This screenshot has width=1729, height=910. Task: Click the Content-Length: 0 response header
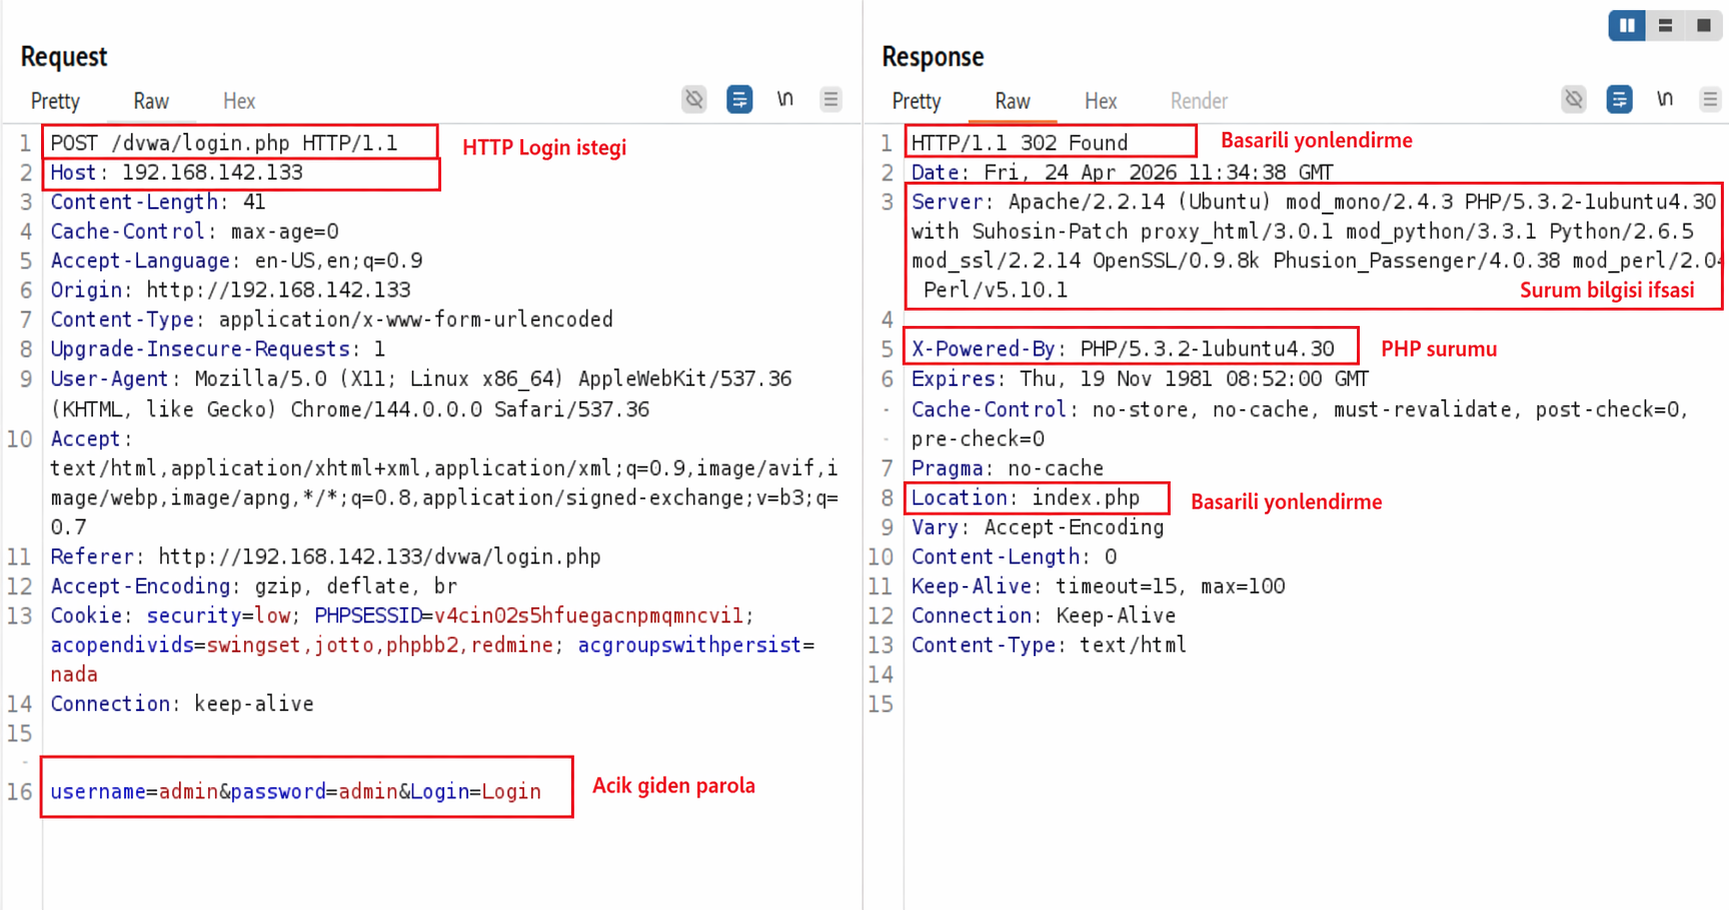pos(1014,557)
